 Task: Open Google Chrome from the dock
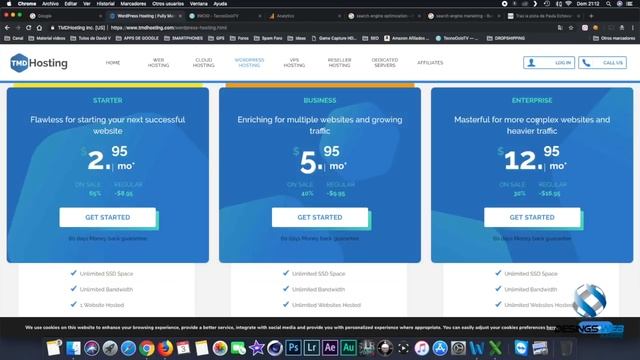coord(147,348)
